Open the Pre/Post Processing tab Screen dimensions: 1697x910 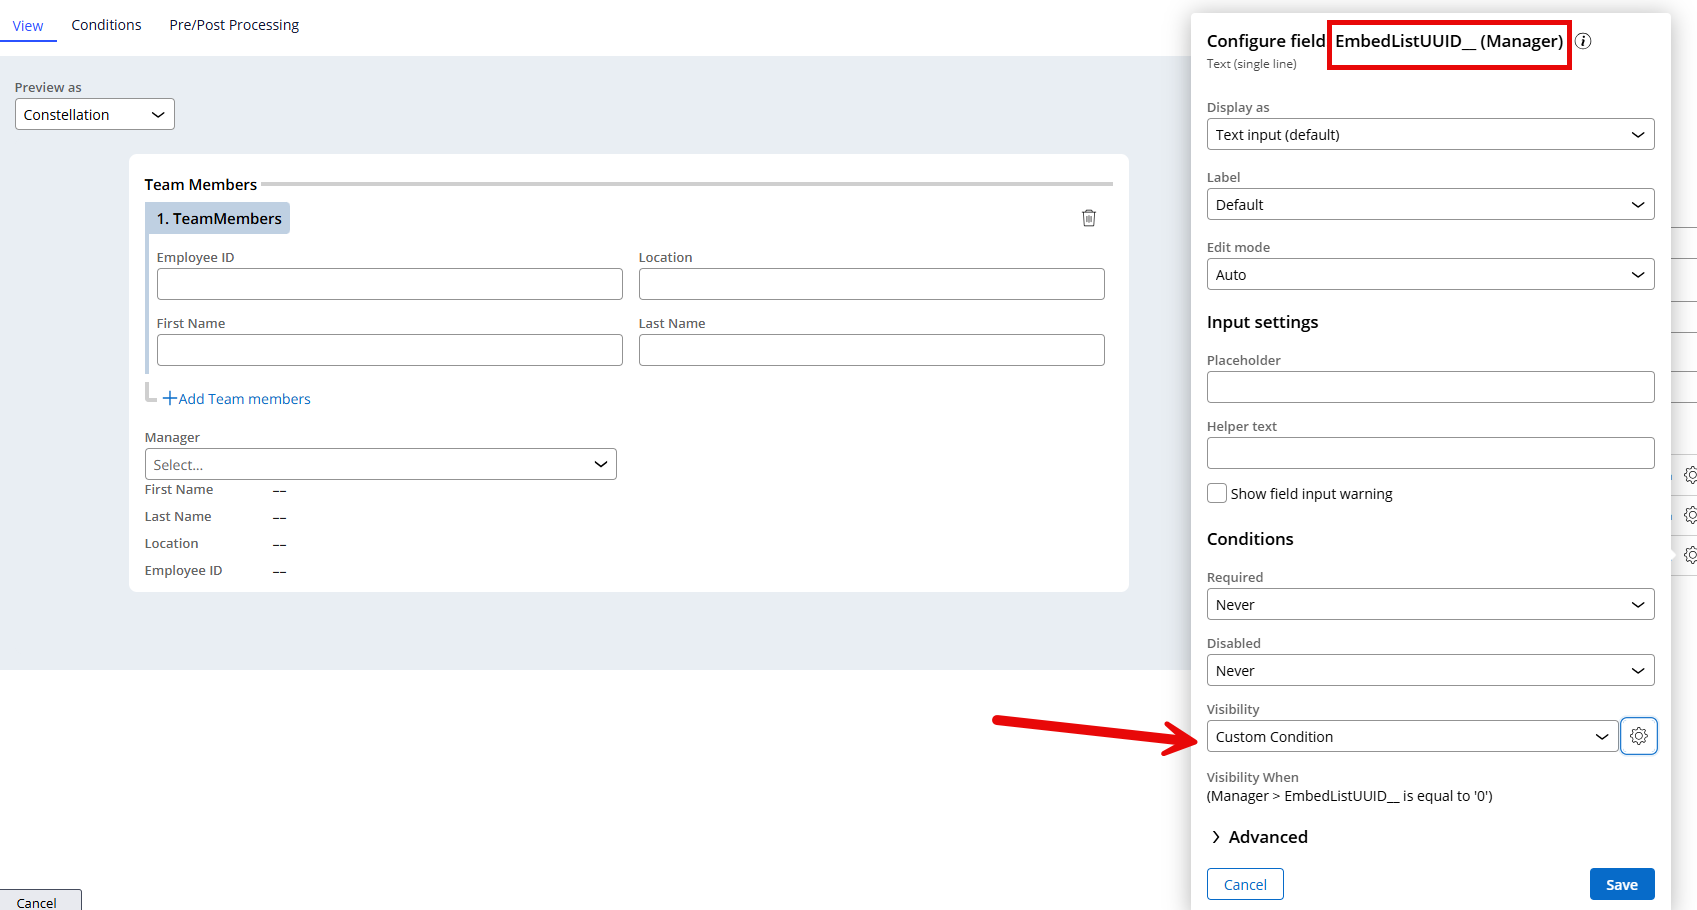point(233,24)
